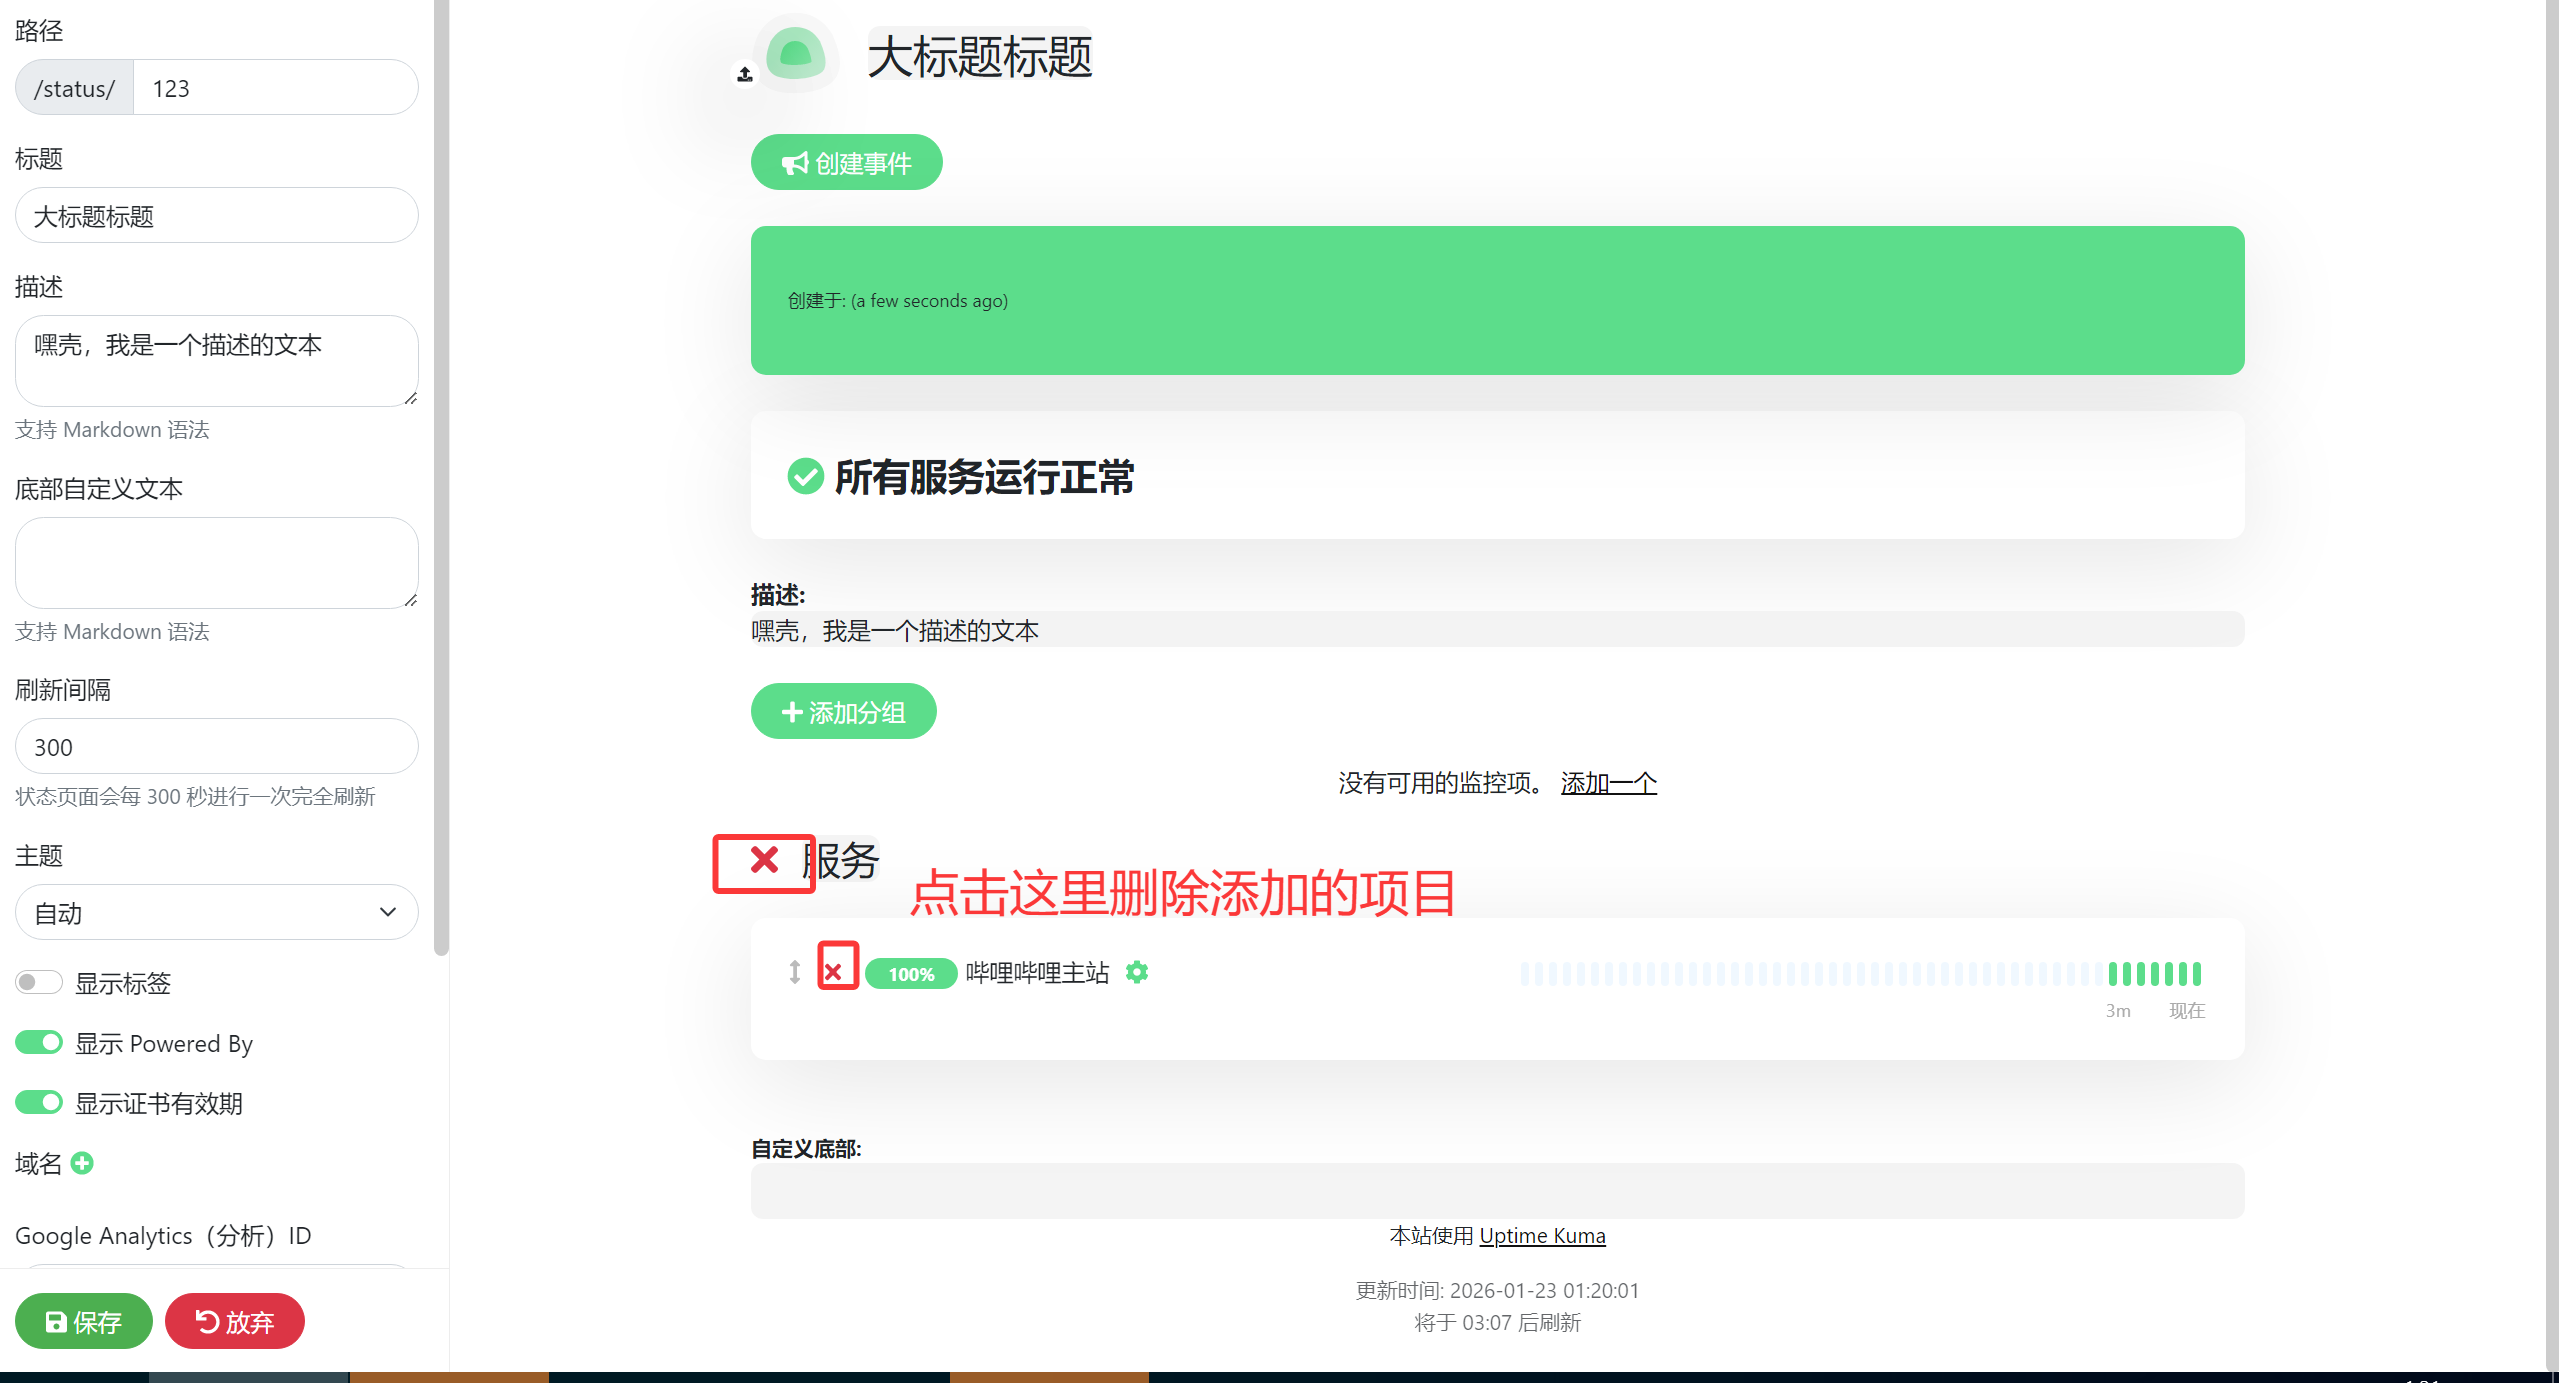Click the red X beside 服务 group
The height and width of the screenshot is (1383, 2559).
(x=764, y=859)
